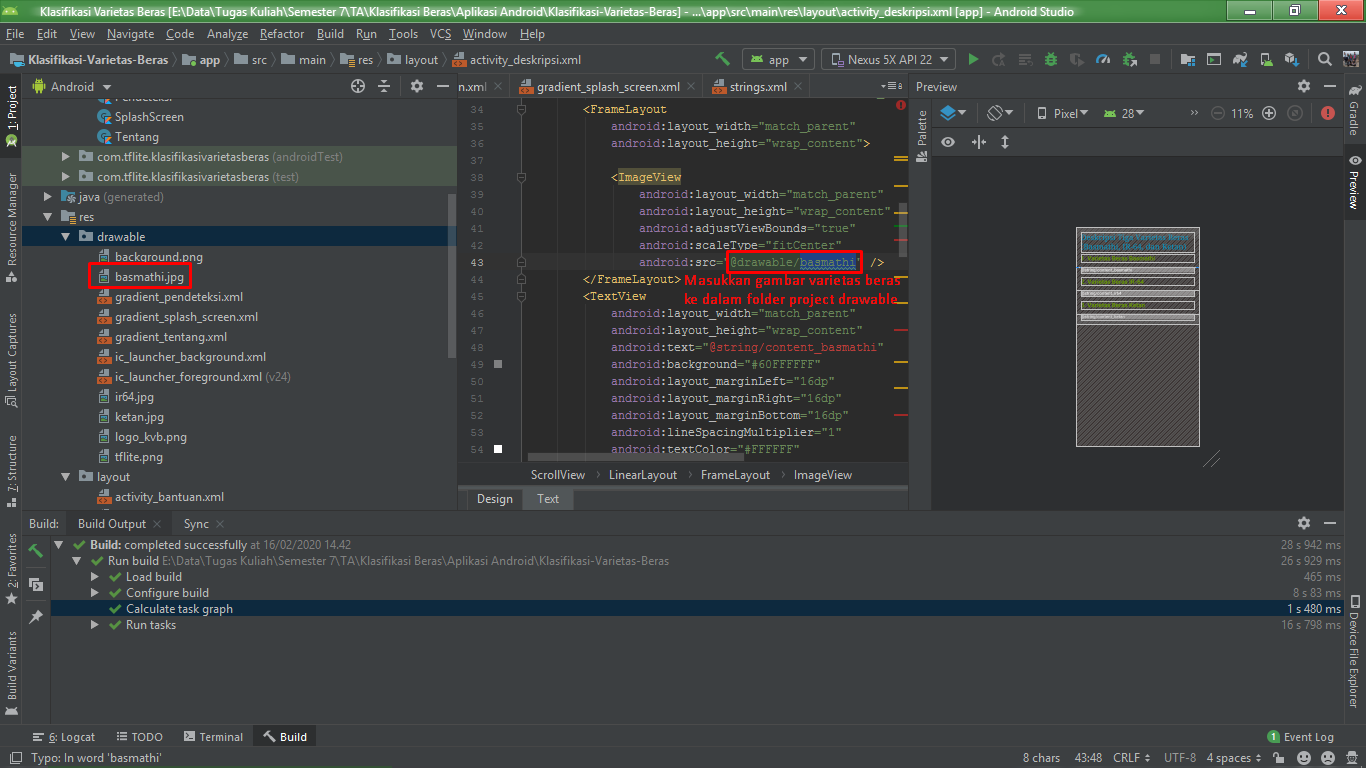1366x768 pixels.
Task: Click the locate target icon in Project panel
Action: (x=358, y=87)
